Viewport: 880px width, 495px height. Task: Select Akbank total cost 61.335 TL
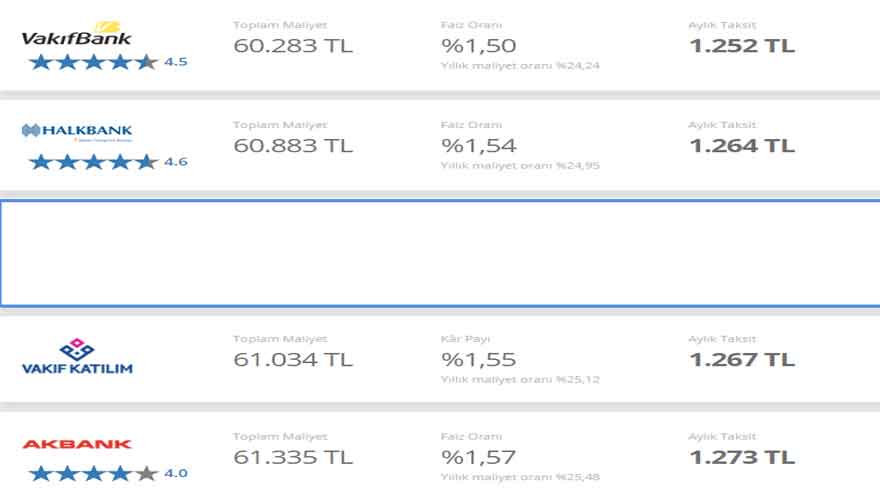pos(293,457)
